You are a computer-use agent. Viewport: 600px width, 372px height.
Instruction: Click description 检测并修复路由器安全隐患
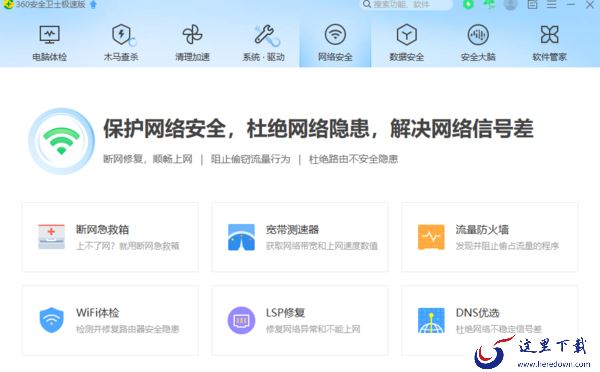(x=127, y=329)
